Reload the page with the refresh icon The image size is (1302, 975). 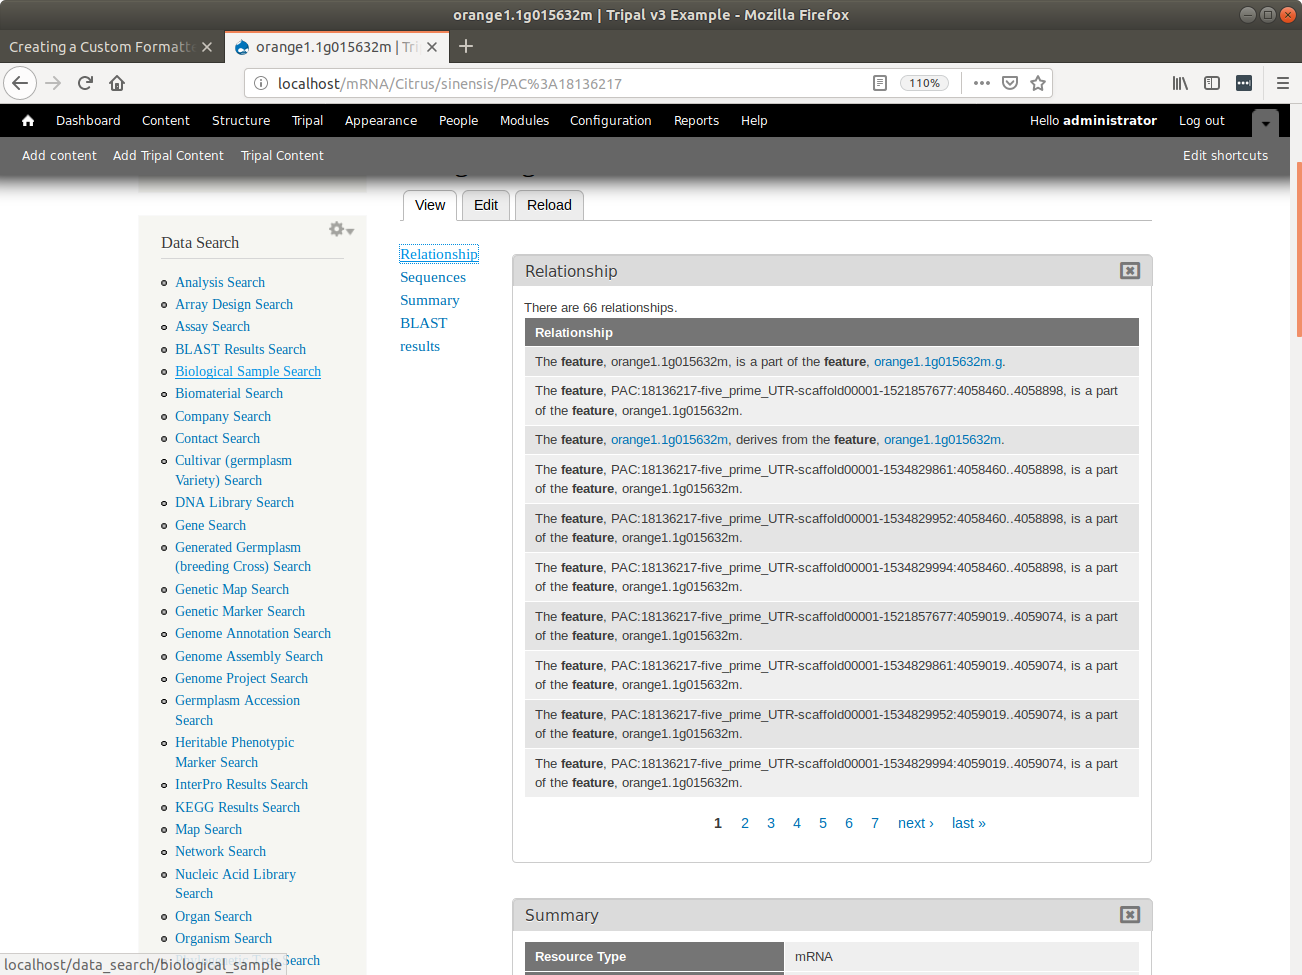coord(85,83)
